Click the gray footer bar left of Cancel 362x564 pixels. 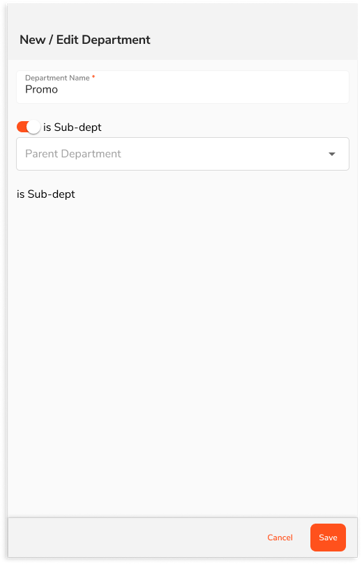coord(133,537)
